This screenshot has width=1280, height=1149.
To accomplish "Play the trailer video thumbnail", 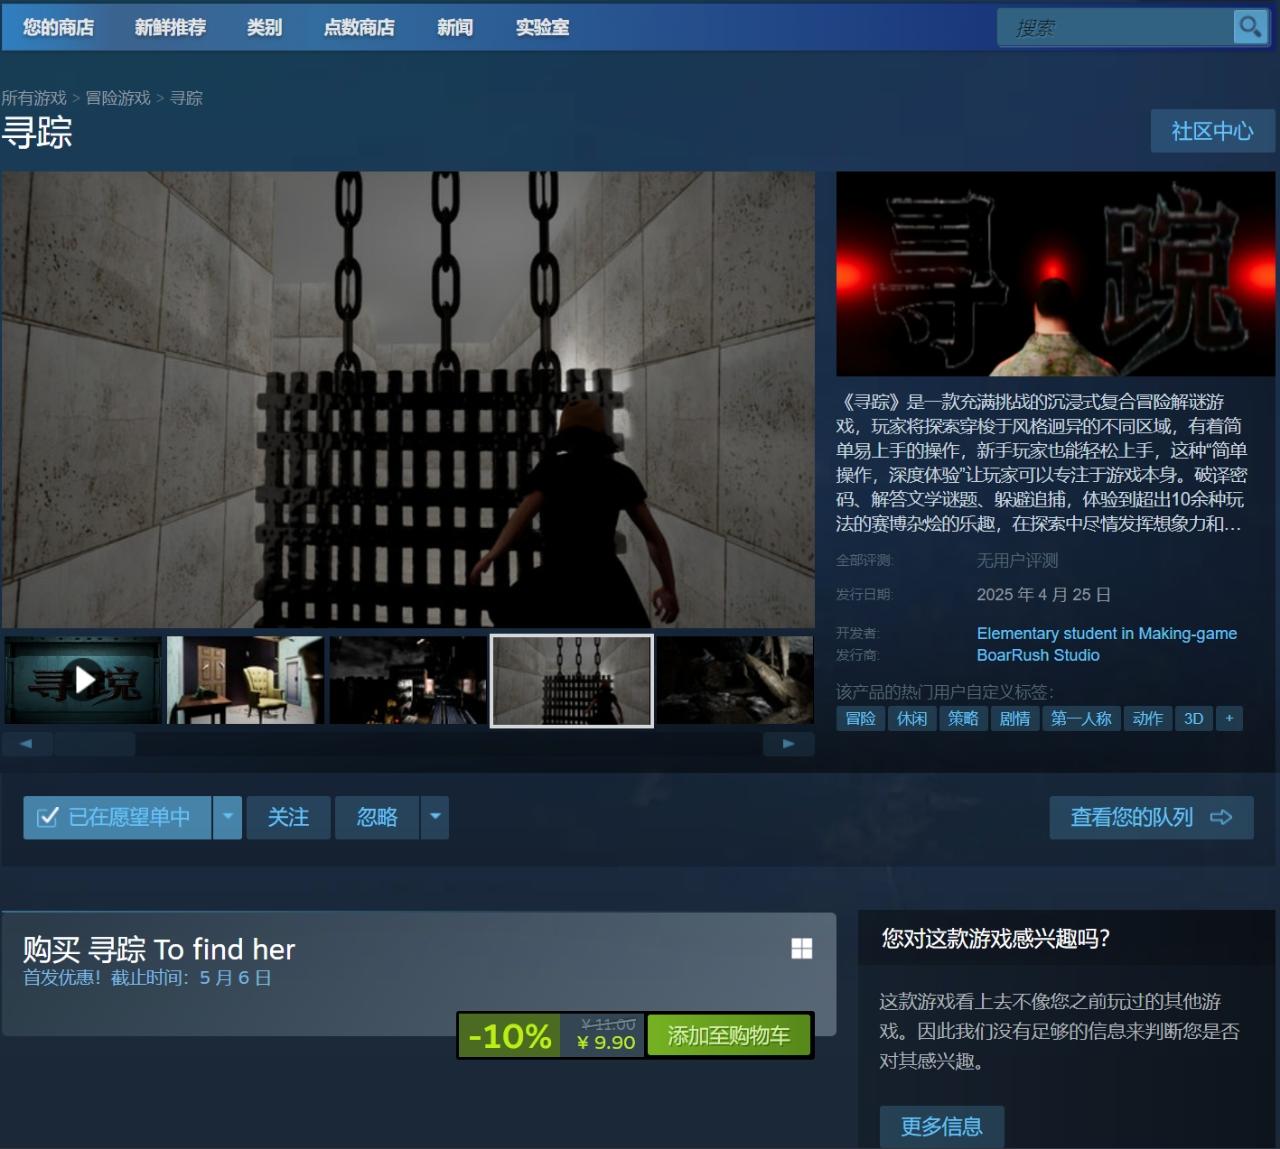I will tap(83, 680).
